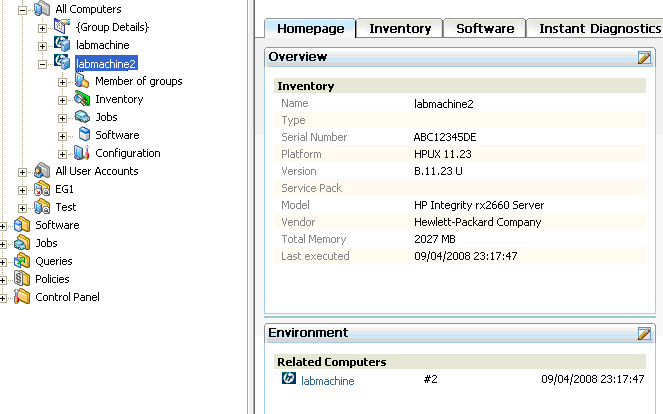Expand the All User Accounts node
This screenshot has height=414, width=663.
click(22, 172)
